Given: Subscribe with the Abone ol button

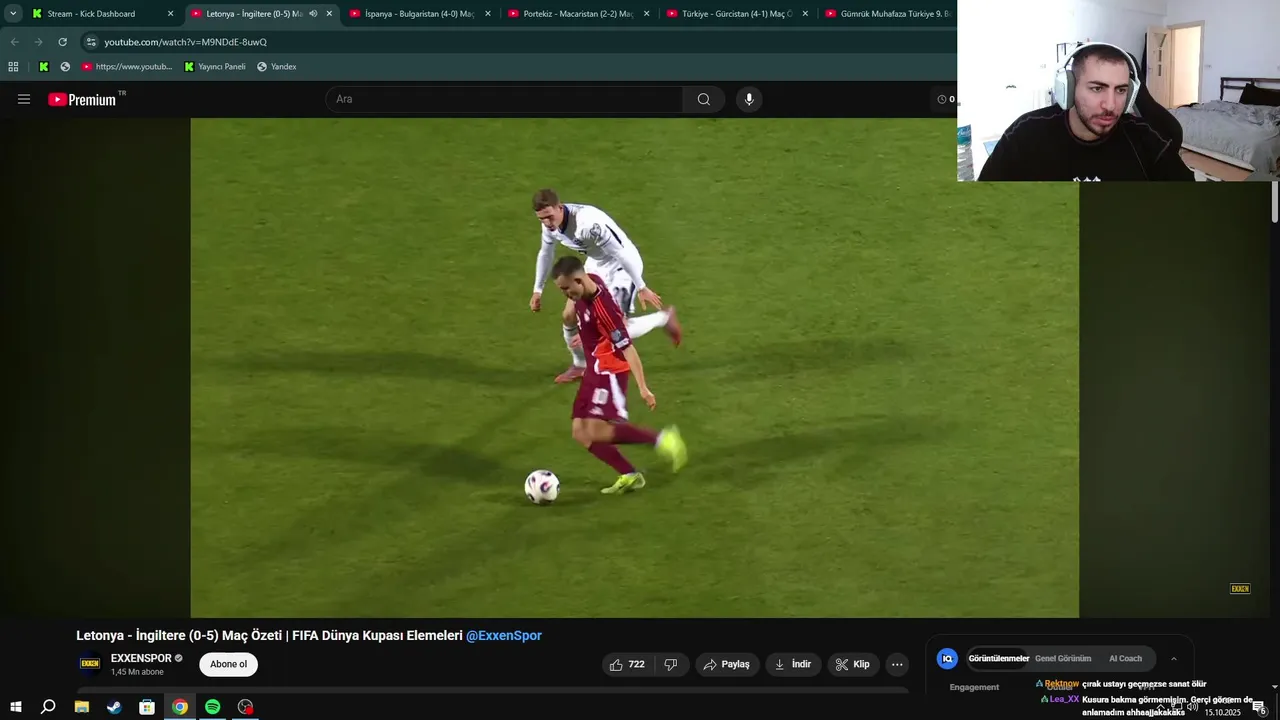Looking at the screenshot, I should click(x=228, y=664).
